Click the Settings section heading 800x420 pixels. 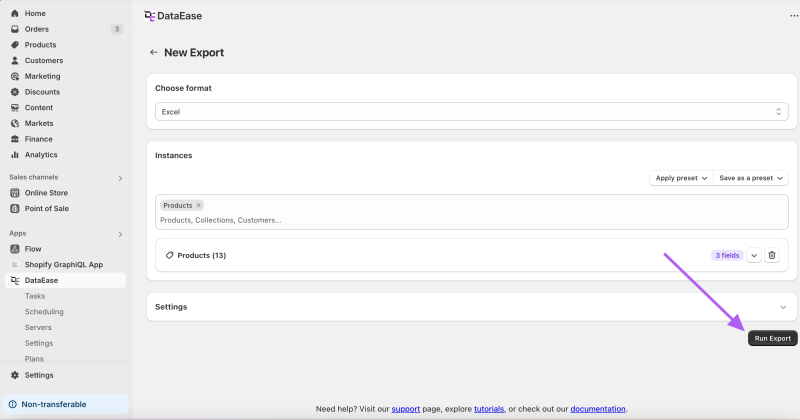point(171,307)
